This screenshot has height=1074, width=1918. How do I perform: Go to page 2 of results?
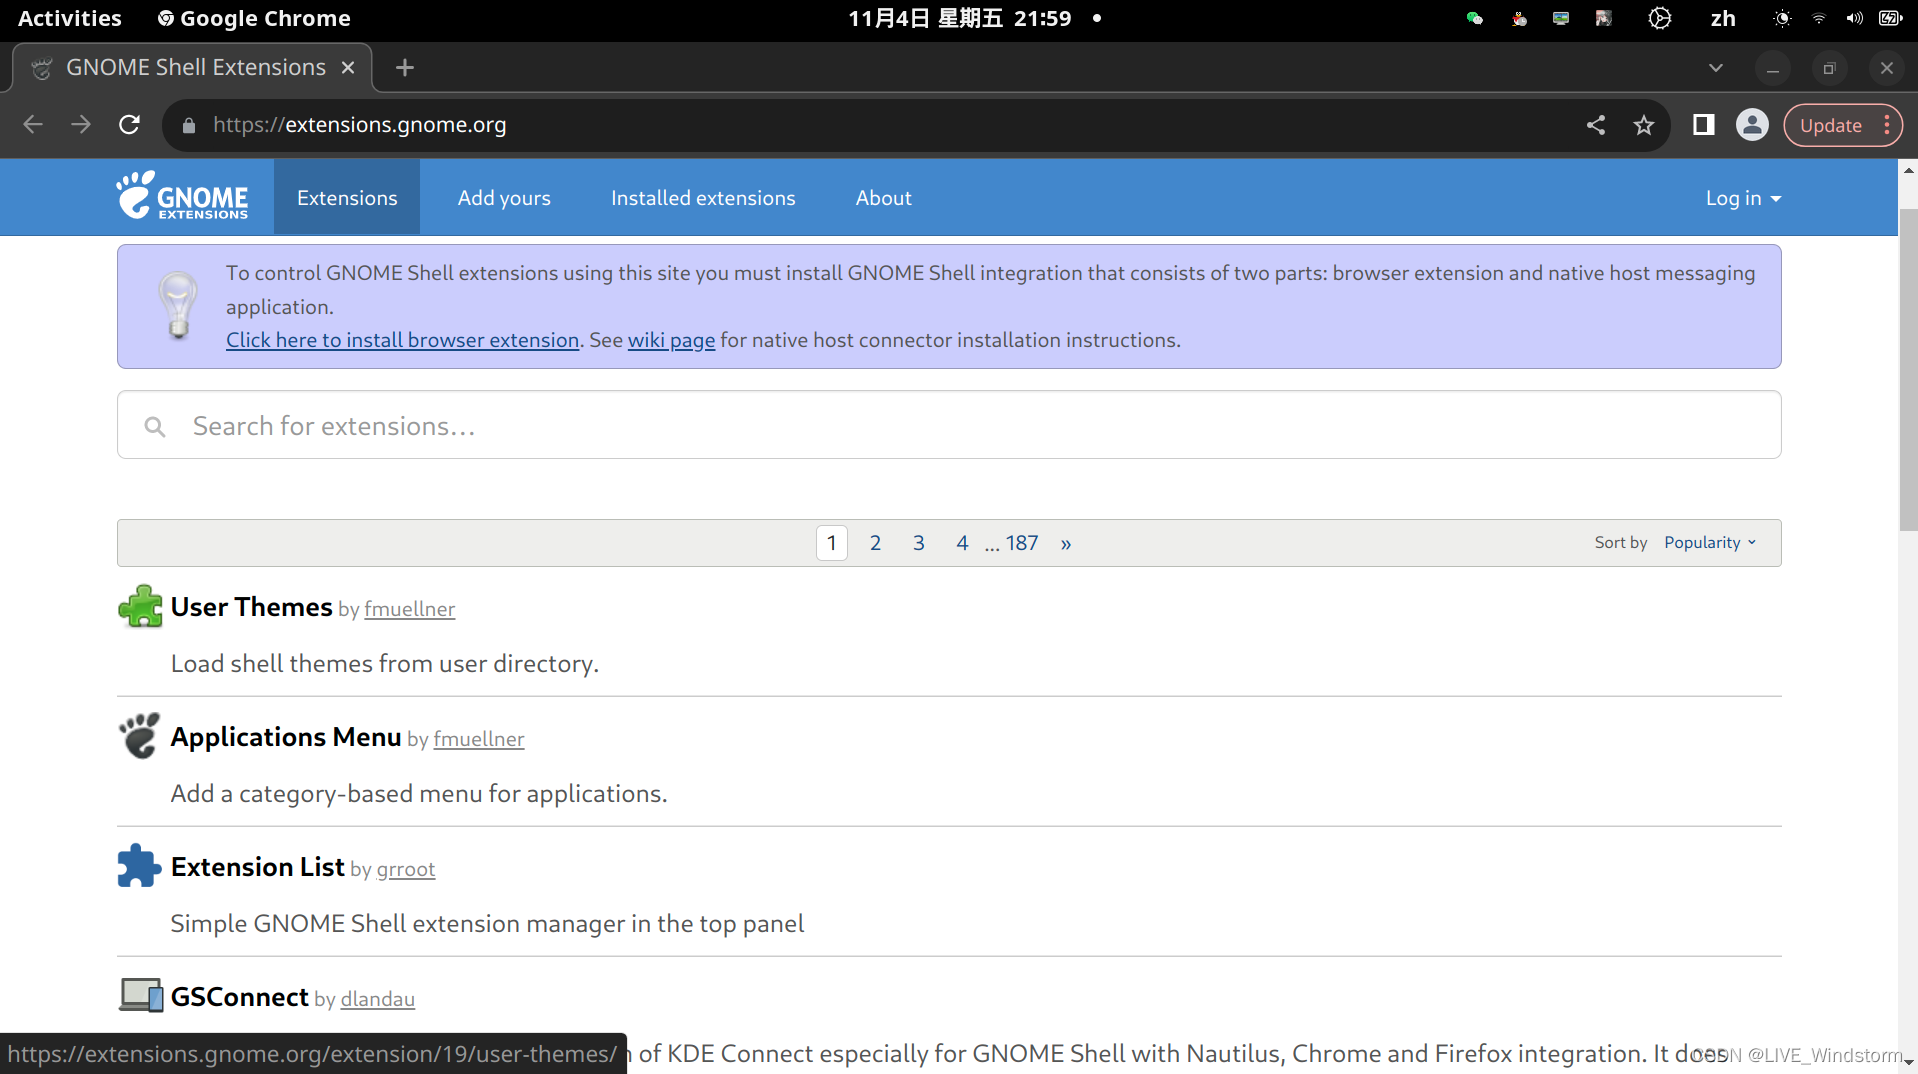pyautogui.click(x=875, y=543)
